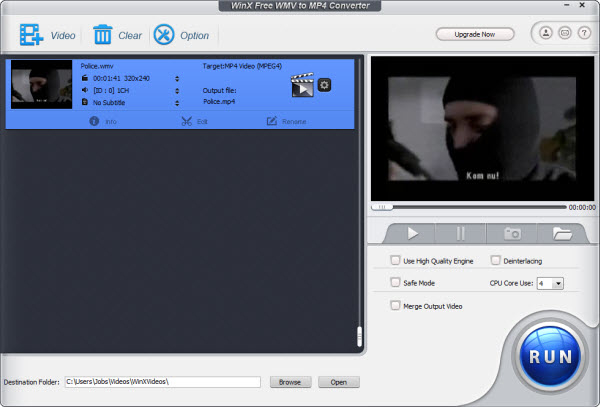Click the Info button for Police.wmv
This screenshot has width=600, height=407.
[x=103, y=121]
